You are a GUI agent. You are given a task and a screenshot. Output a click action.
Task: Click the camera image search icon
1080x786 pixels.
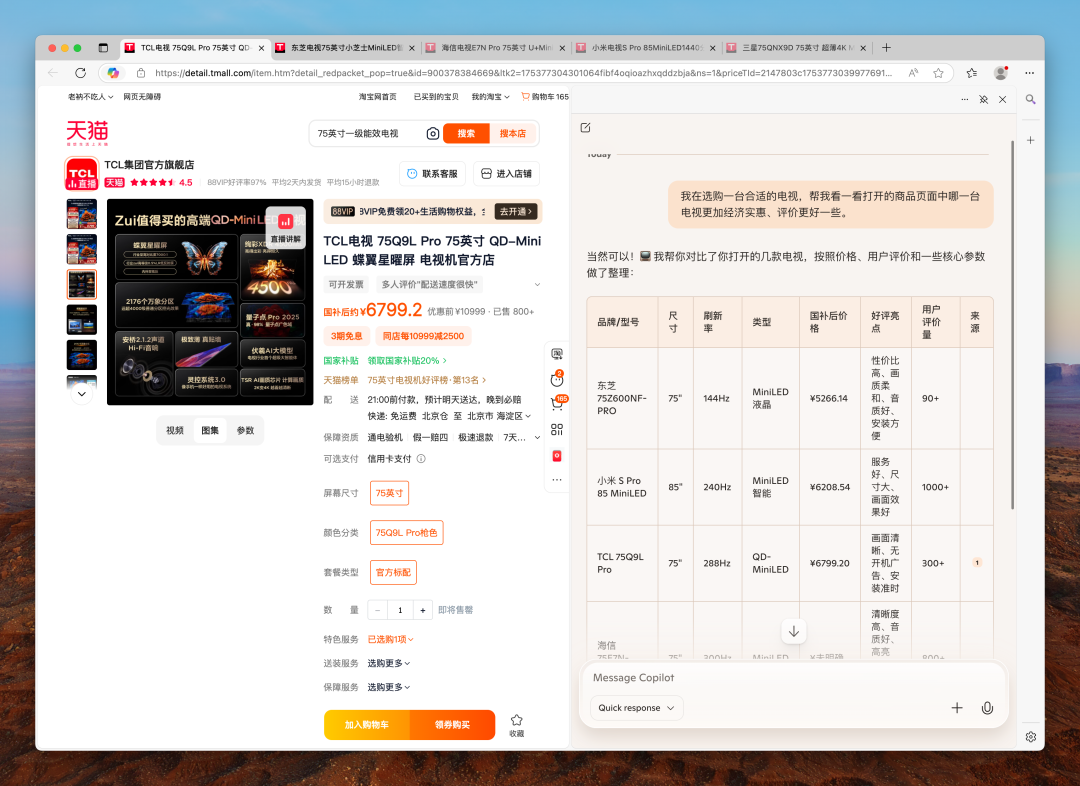point(433,134)
